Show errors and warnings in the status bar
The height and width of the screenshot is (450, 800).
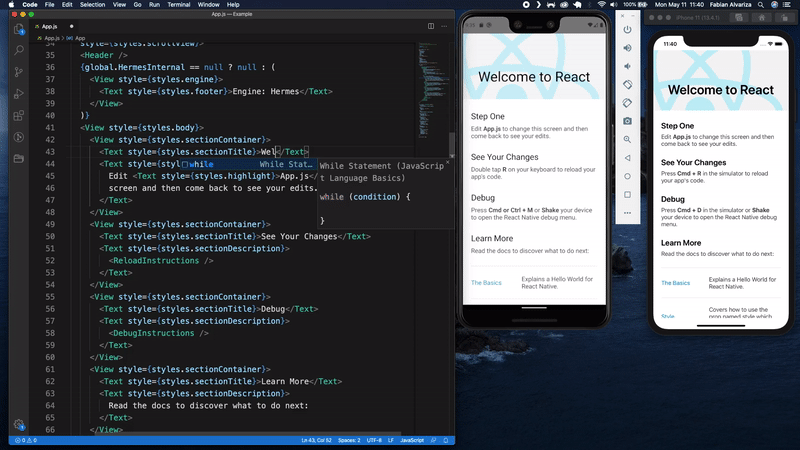26,440
